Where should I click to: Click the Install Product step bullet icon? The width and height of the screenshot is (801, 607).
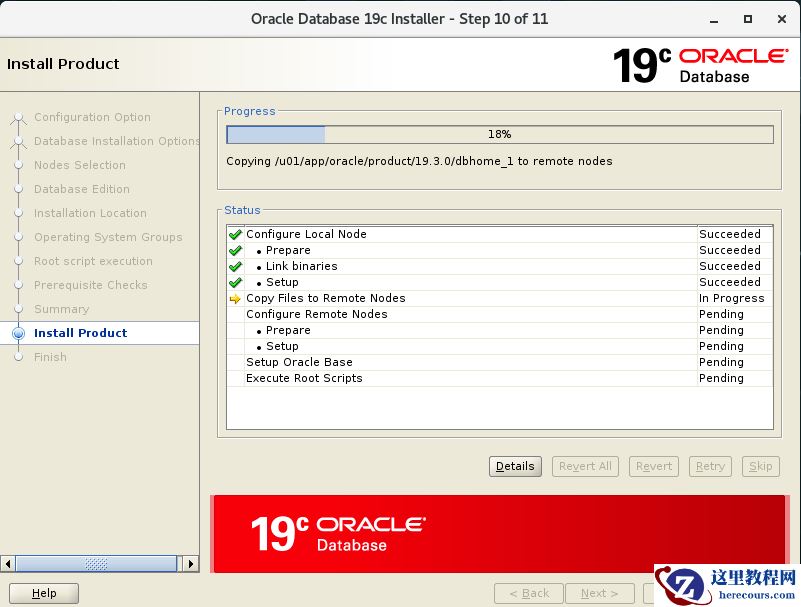click(18, 333)
